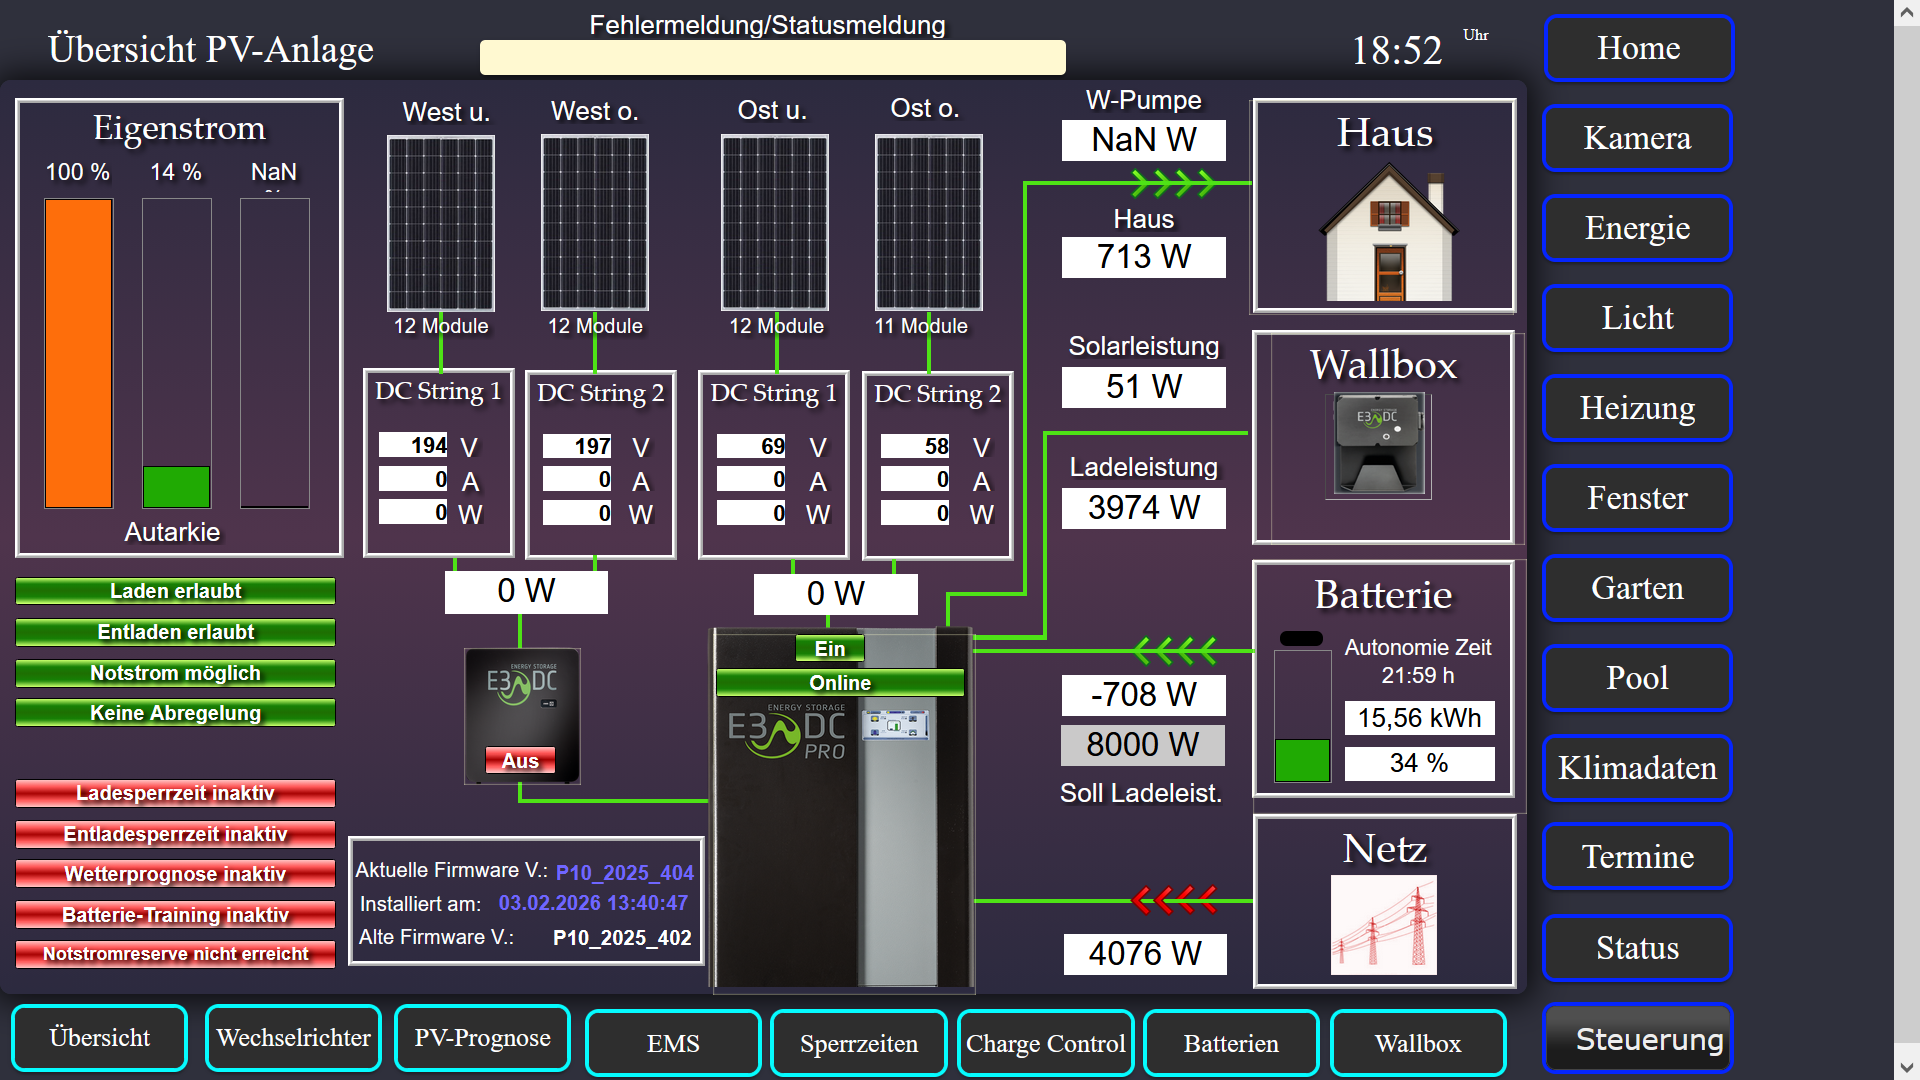Go to the Heizung page
The height and width of the screenshot is (1080, 1920).
pos(1637,408)
